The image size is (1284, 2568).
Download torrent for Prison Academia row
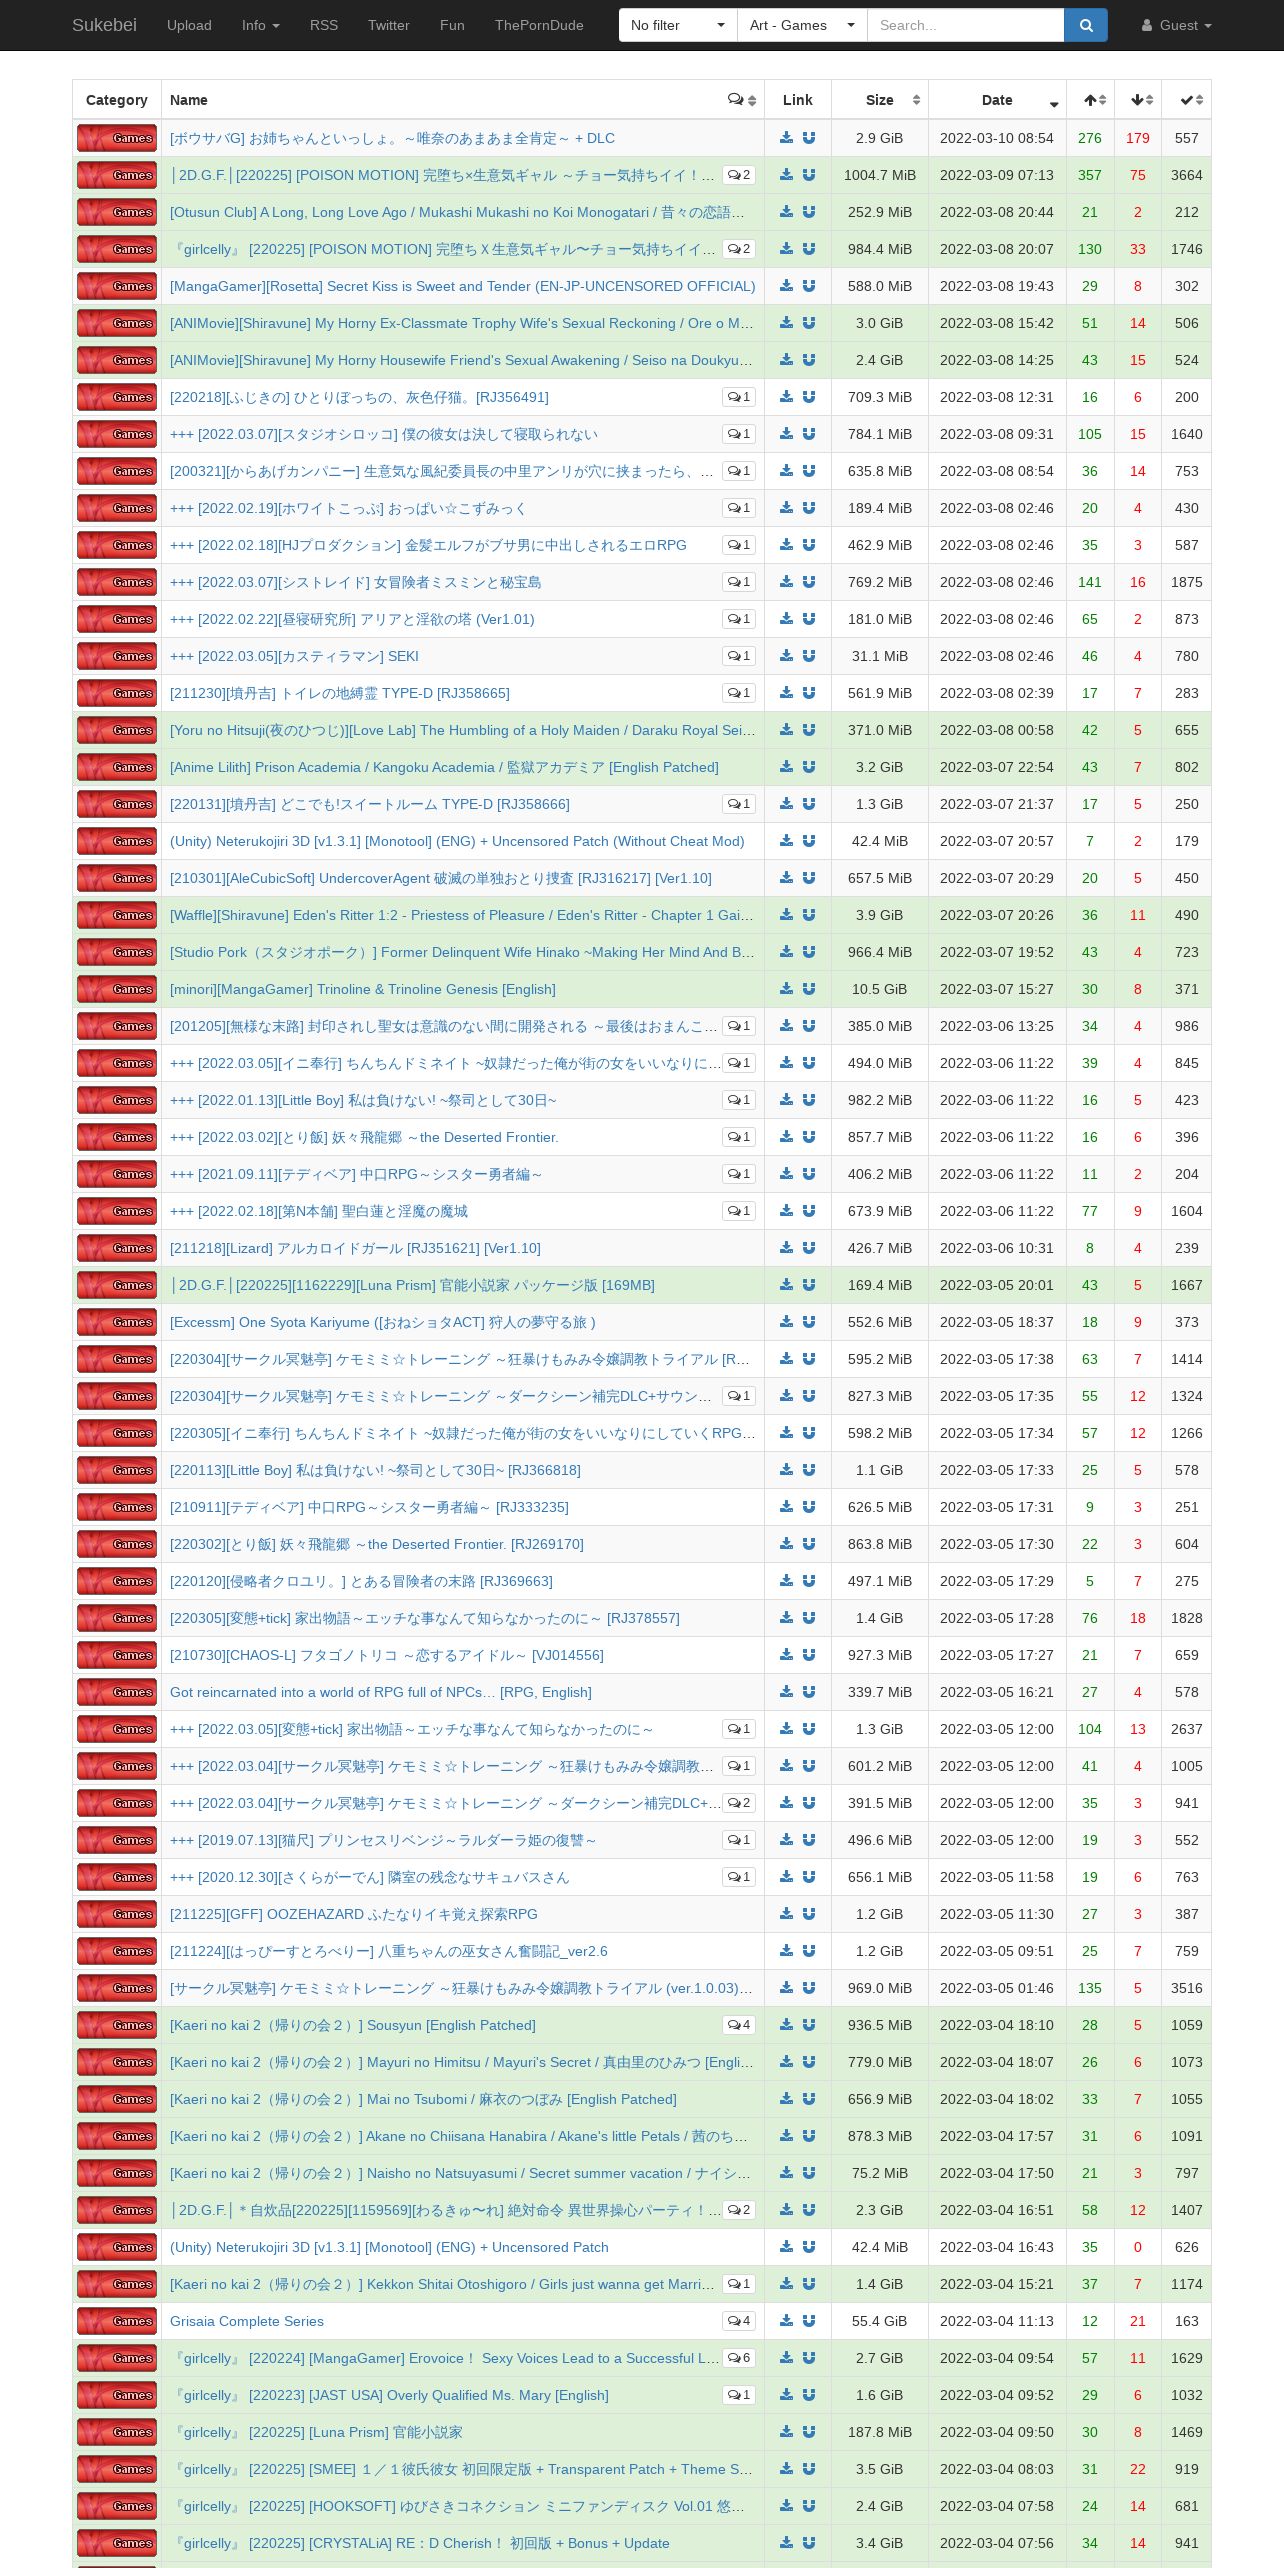pos(787,766)
